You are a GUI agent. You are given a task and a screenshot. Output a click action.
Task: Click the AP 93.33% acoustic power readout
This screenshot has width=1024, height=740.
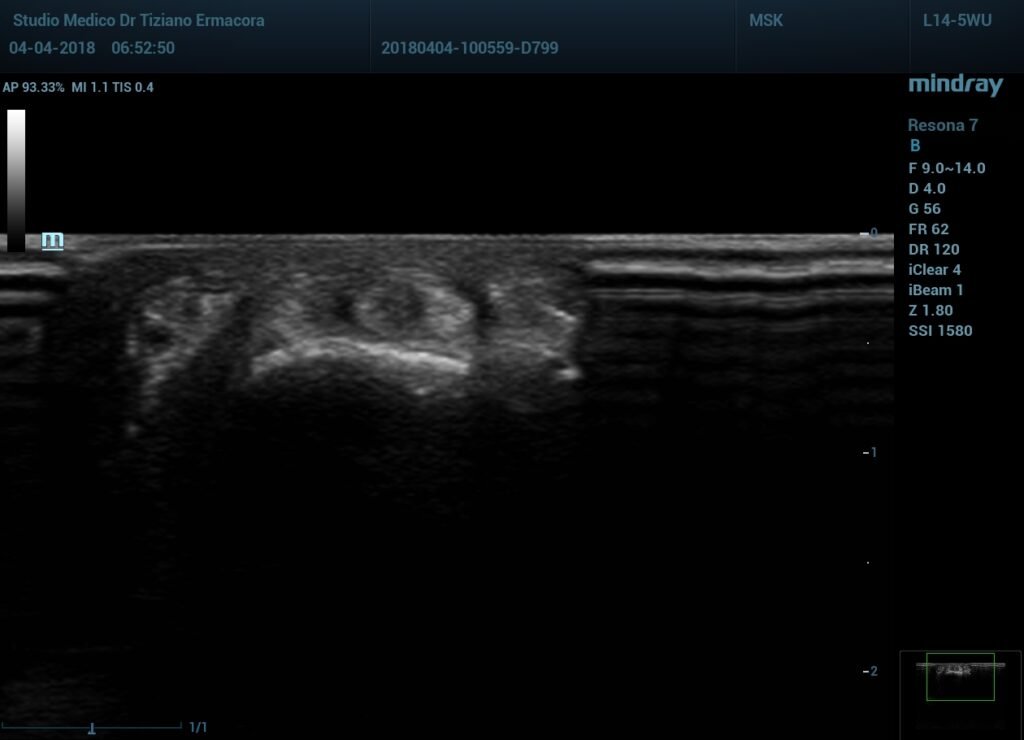pos(34,87)
